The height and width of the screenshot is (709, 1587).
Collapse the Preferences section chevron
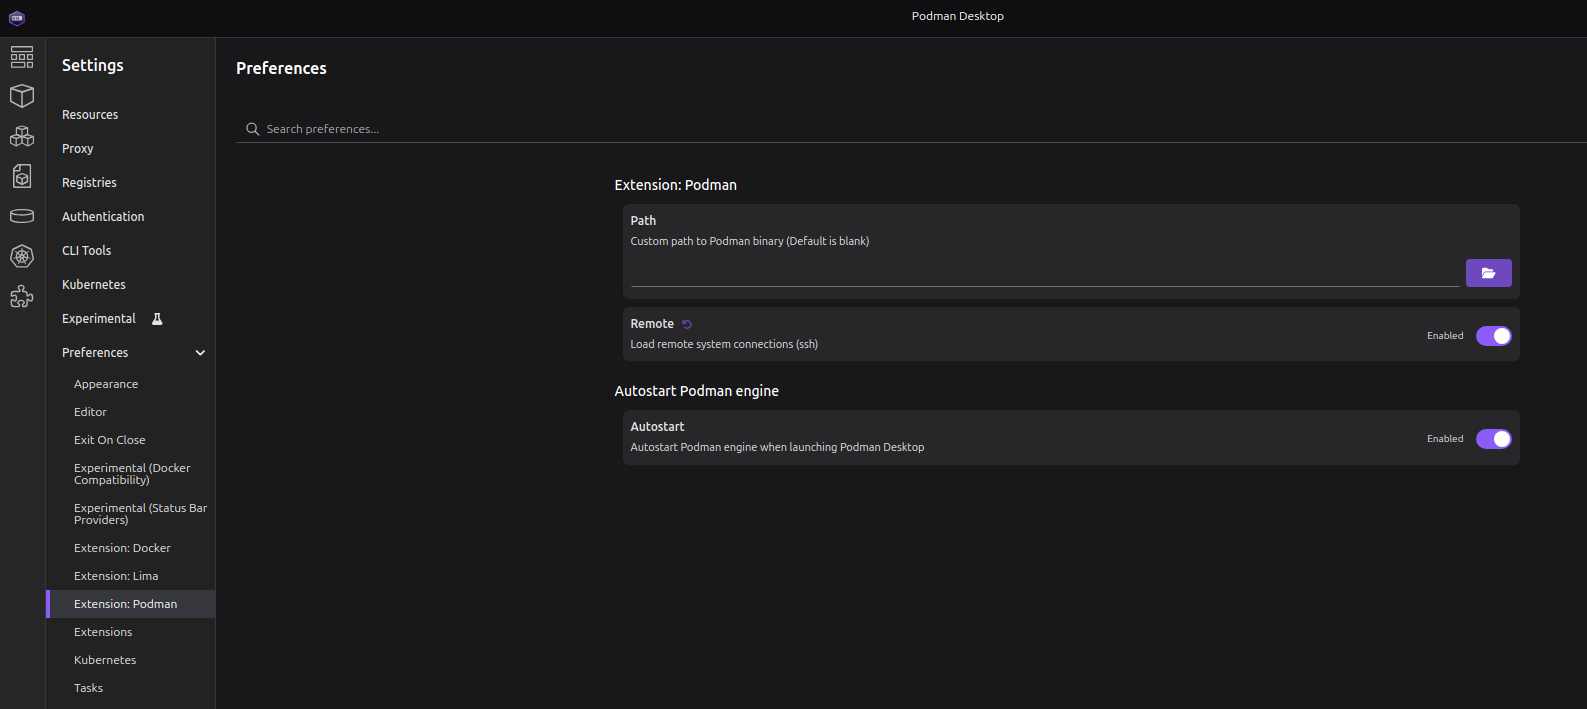point(200,353)
